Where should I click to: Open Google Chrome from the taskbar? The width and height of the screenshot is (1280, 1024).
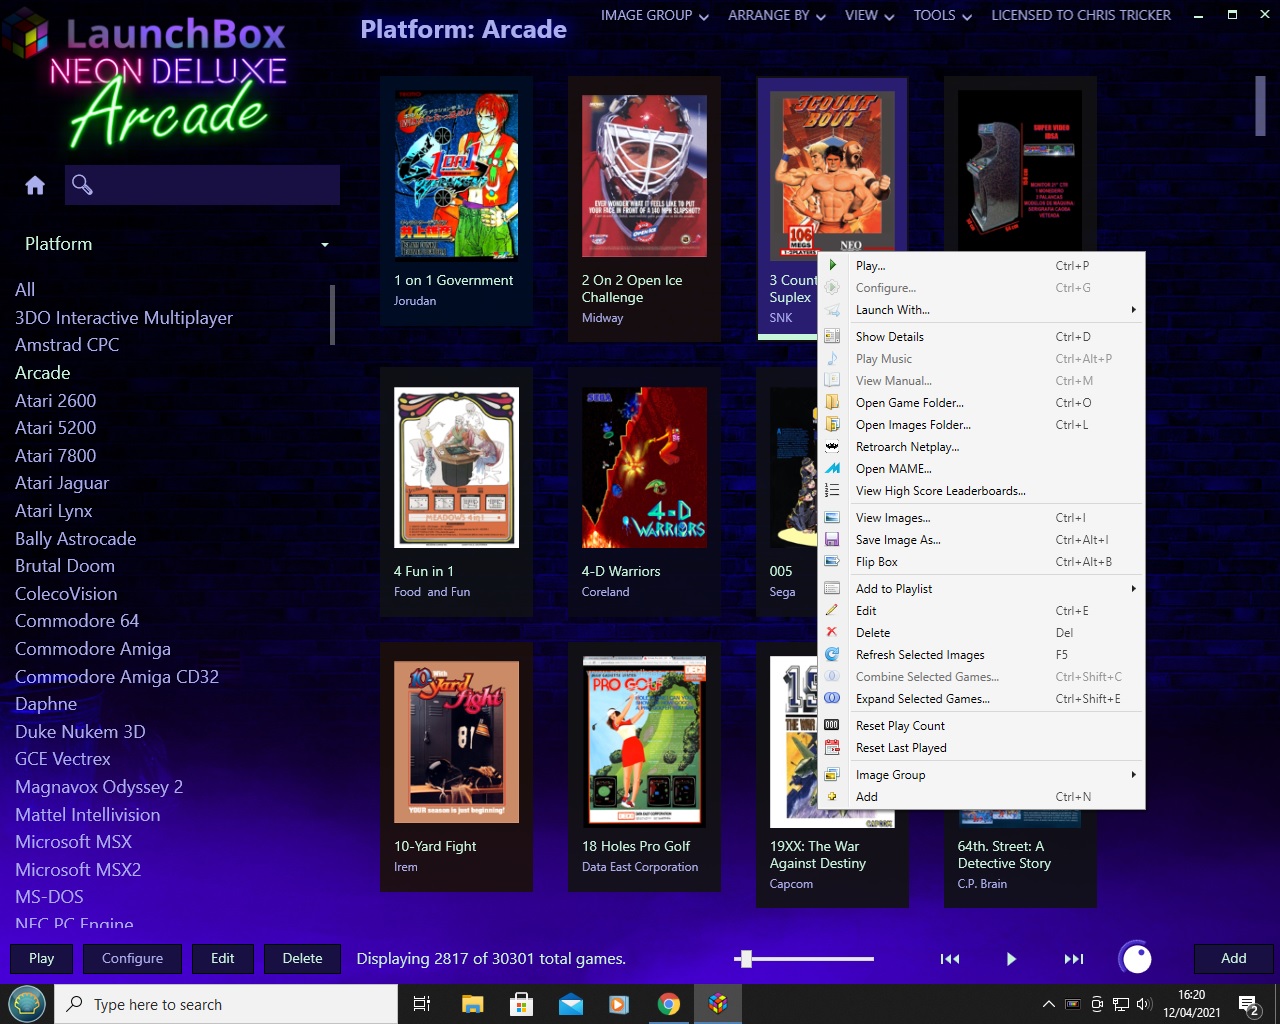pos(669,1004)
